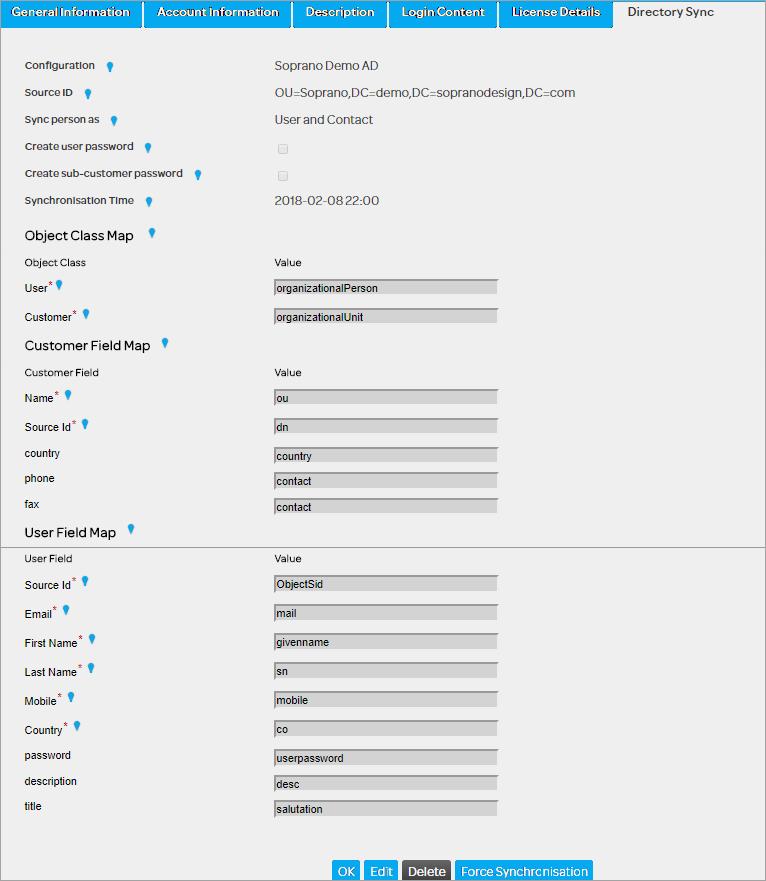The height and width of the screenshot is (881, 766).
Task: Click the info pin beside Synchronisation Time
Action: pos(149,202)
